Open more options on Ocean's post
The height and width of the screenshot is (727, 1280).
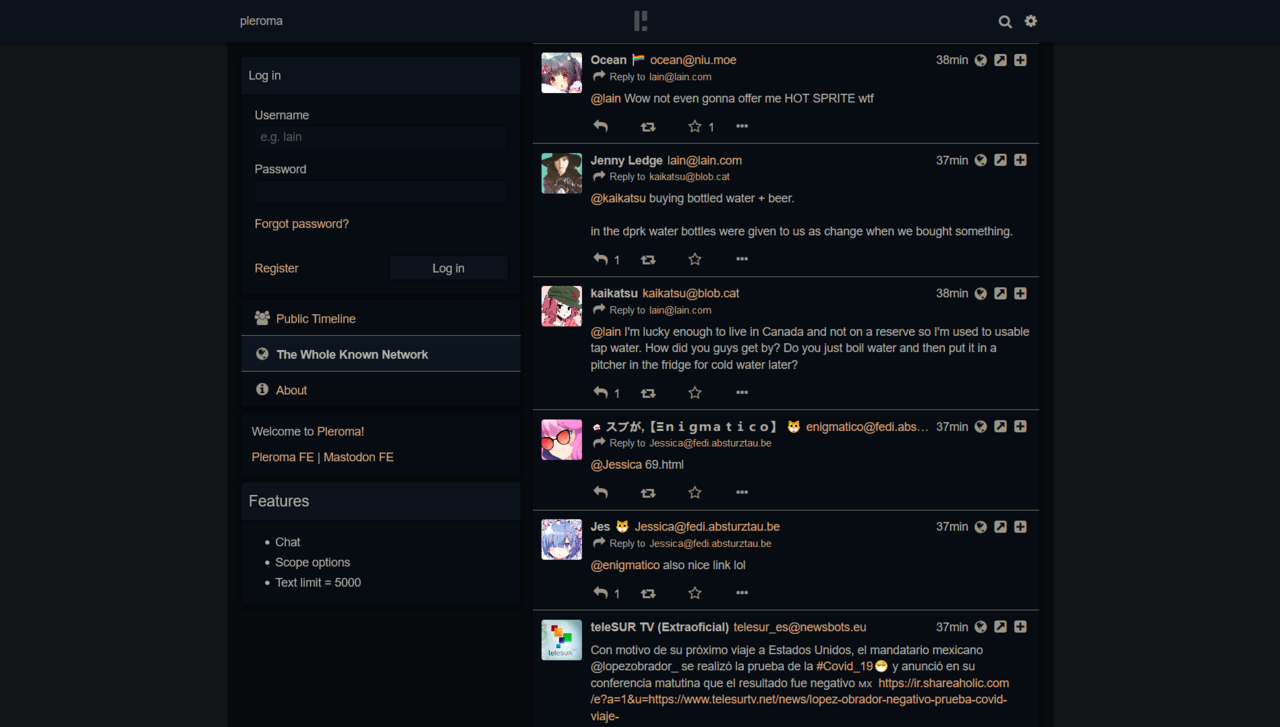point(742,126)
